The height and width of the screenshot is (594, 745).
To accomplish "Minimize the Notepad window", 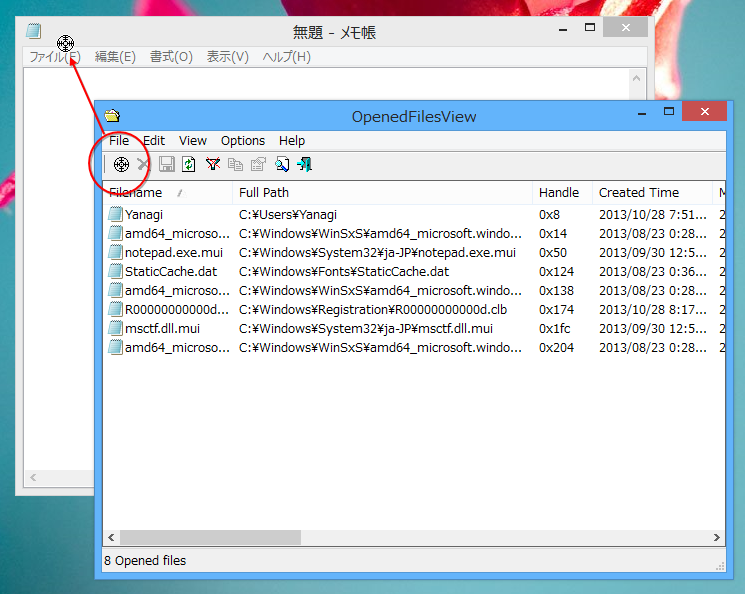I will [563, 29].
